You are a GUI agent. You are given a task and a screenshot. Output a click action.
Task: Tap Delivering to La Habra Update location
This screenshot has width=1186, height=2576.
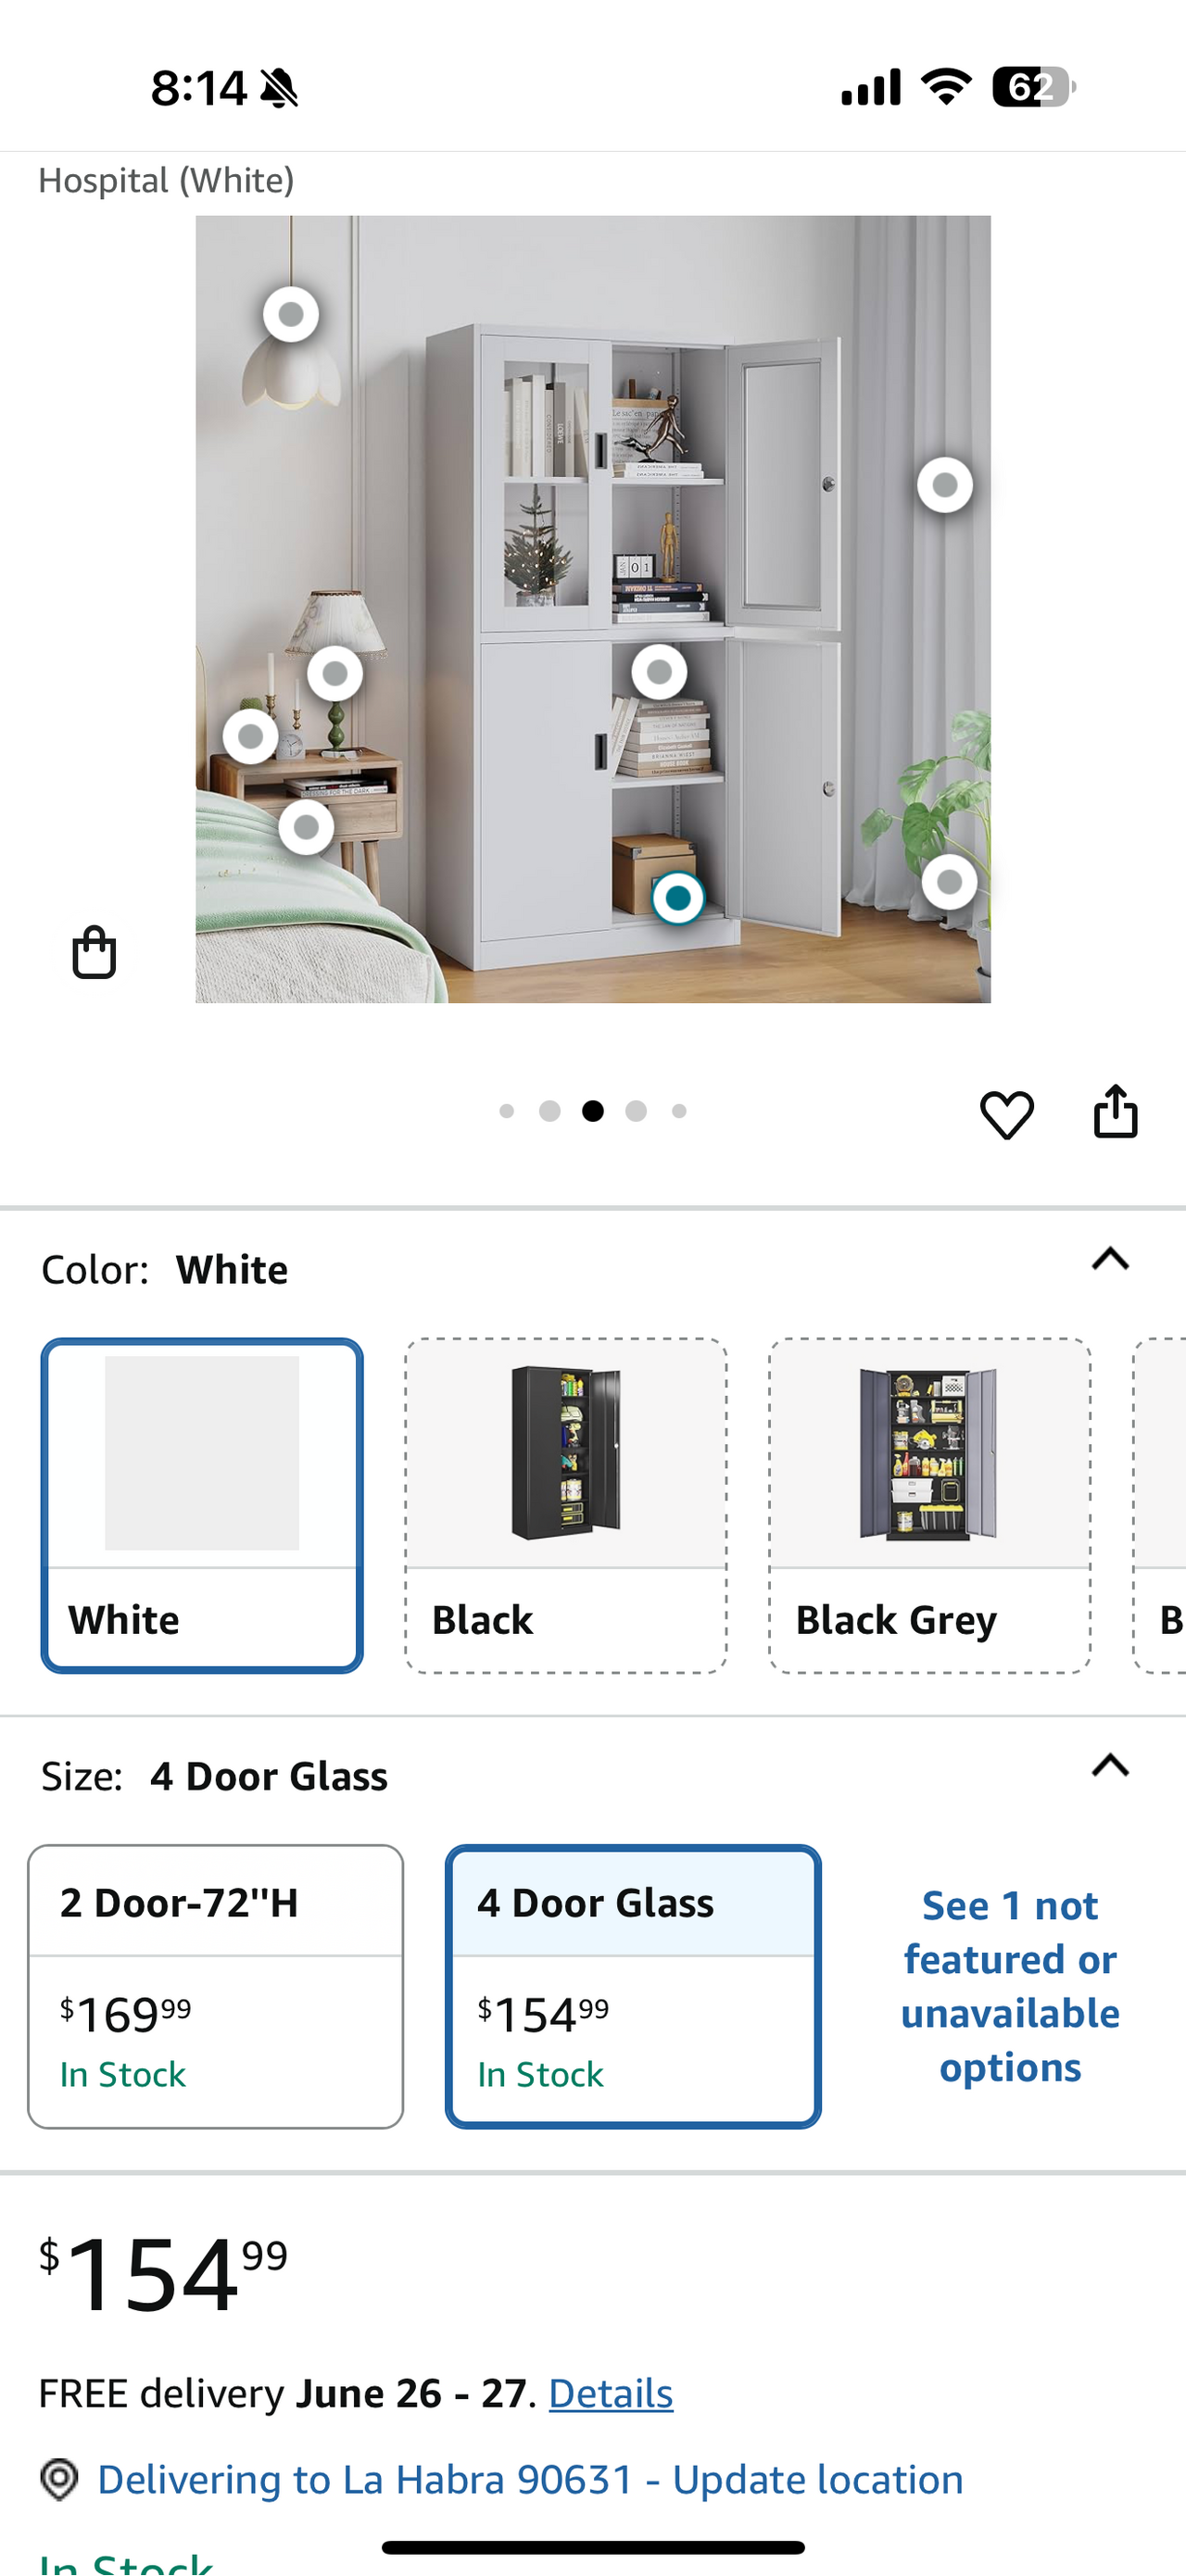tap(530, 2479)
